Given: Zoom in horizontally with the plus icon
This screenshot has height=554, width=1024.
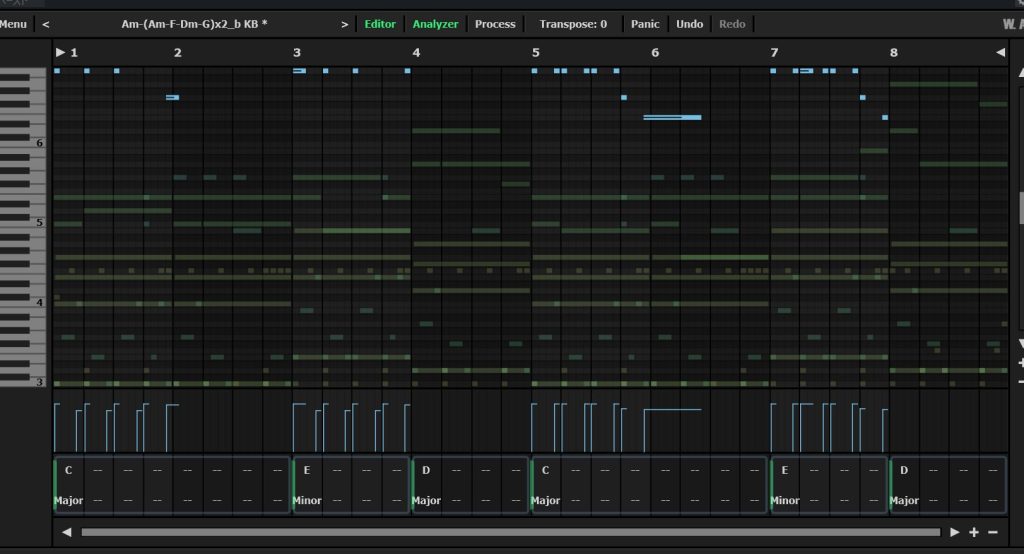Looking at the screenshot, I should click(974, 532).
